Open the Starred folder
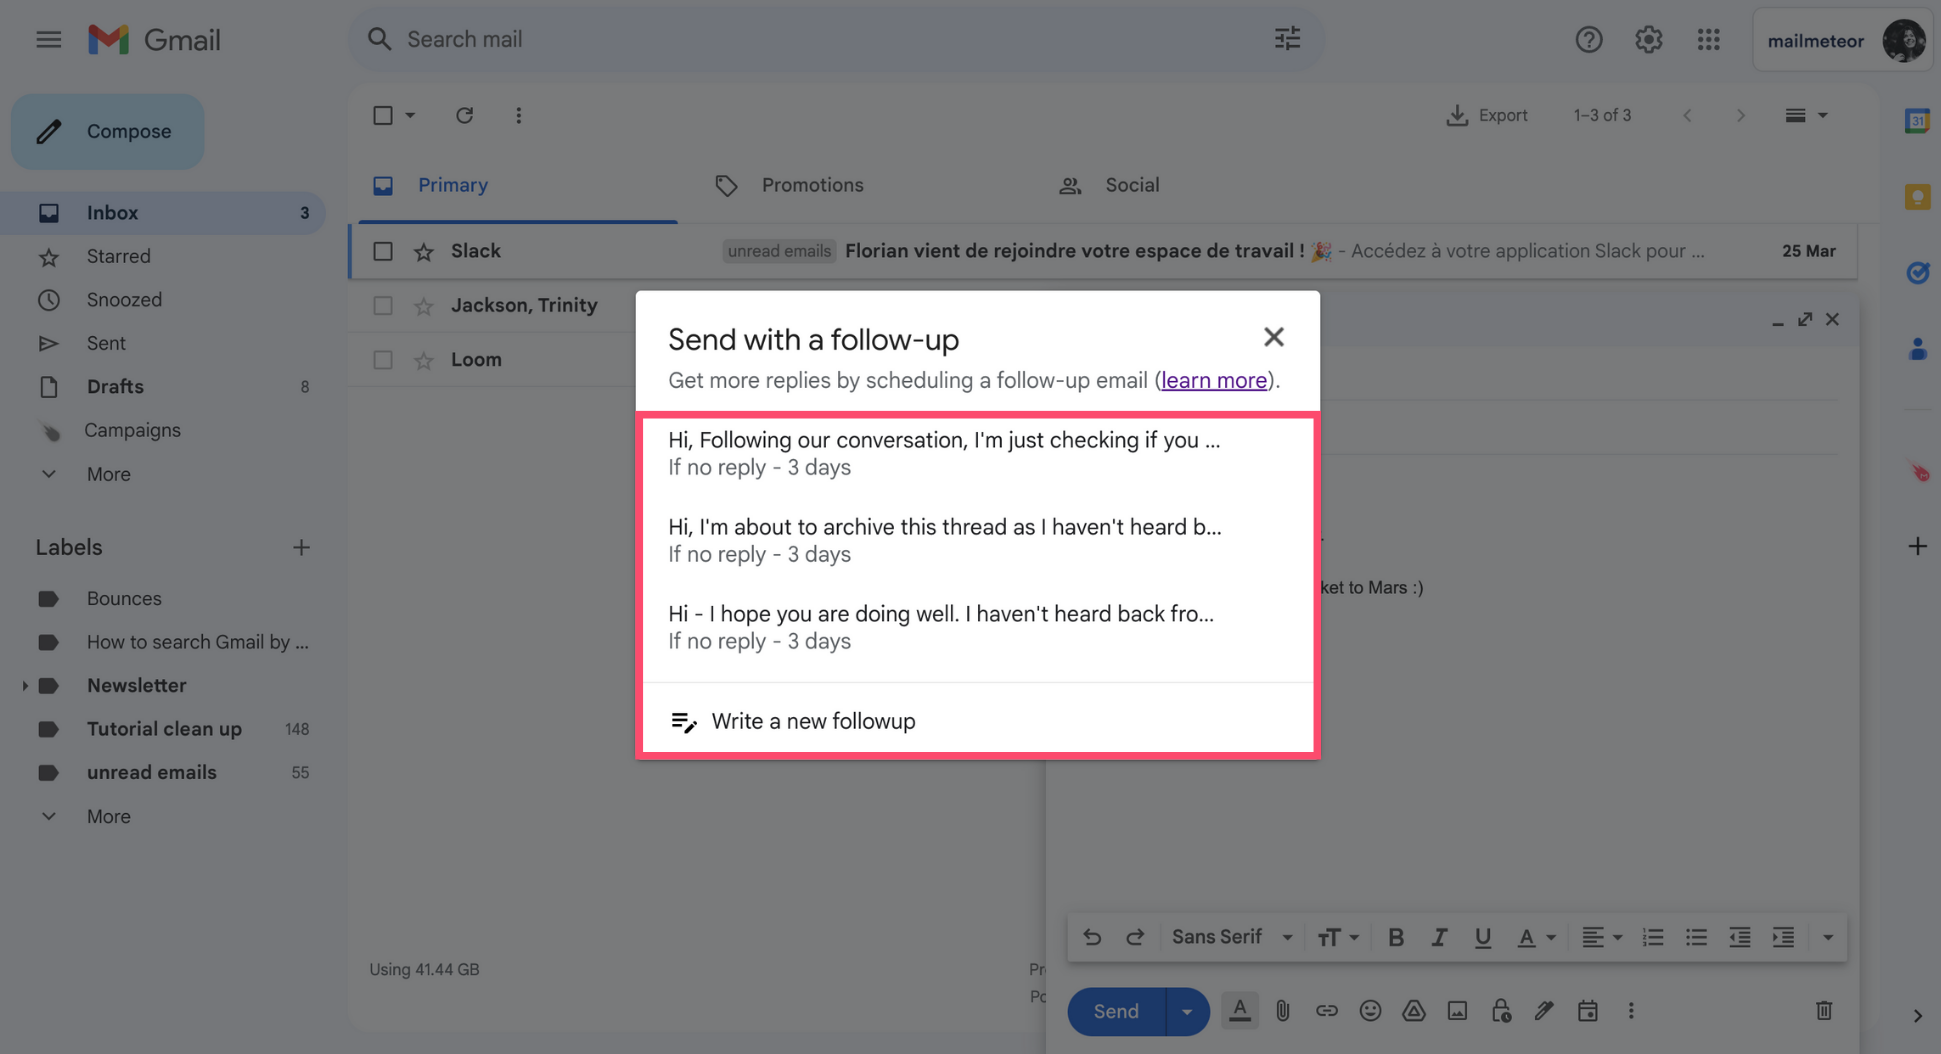The width and height of the screenshot is (1941, 1054). [x=118, y=256]
